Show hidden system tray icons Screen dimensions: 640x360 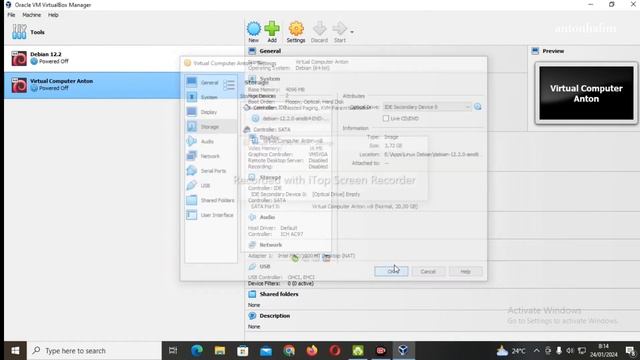click(x=536, y=351)
